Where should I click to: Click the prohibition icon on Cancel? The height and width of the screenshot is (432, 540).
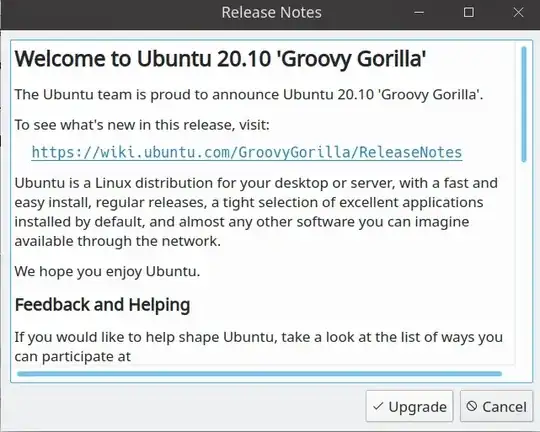pos(471,406)
